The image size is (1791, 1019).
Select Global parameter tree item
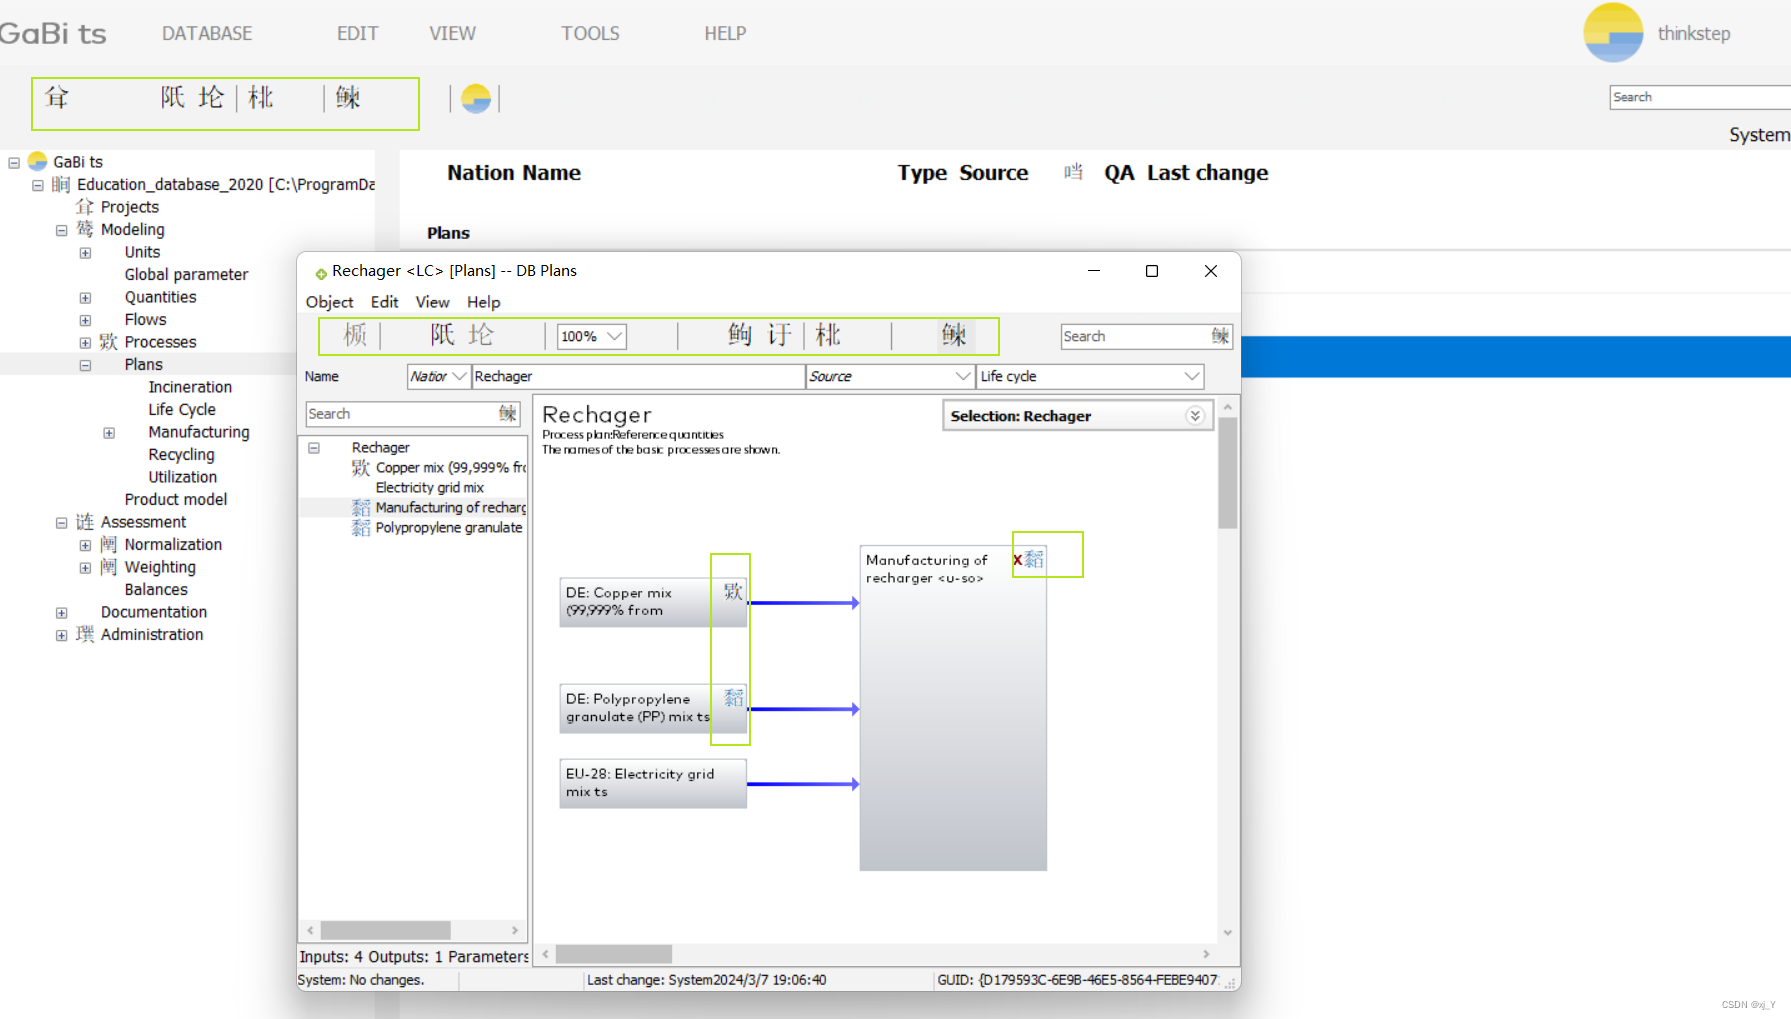click(x=186, y=274)
